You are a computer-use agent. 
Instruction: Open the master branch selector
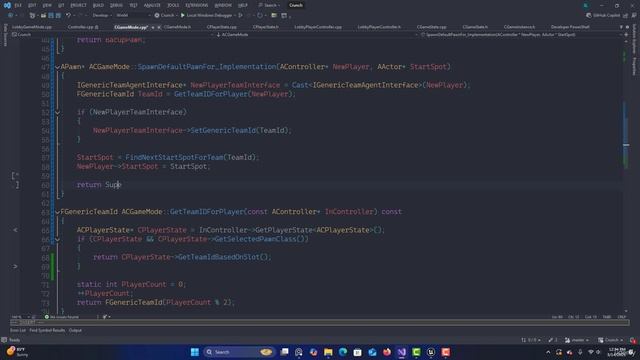(x=577, y=340)
